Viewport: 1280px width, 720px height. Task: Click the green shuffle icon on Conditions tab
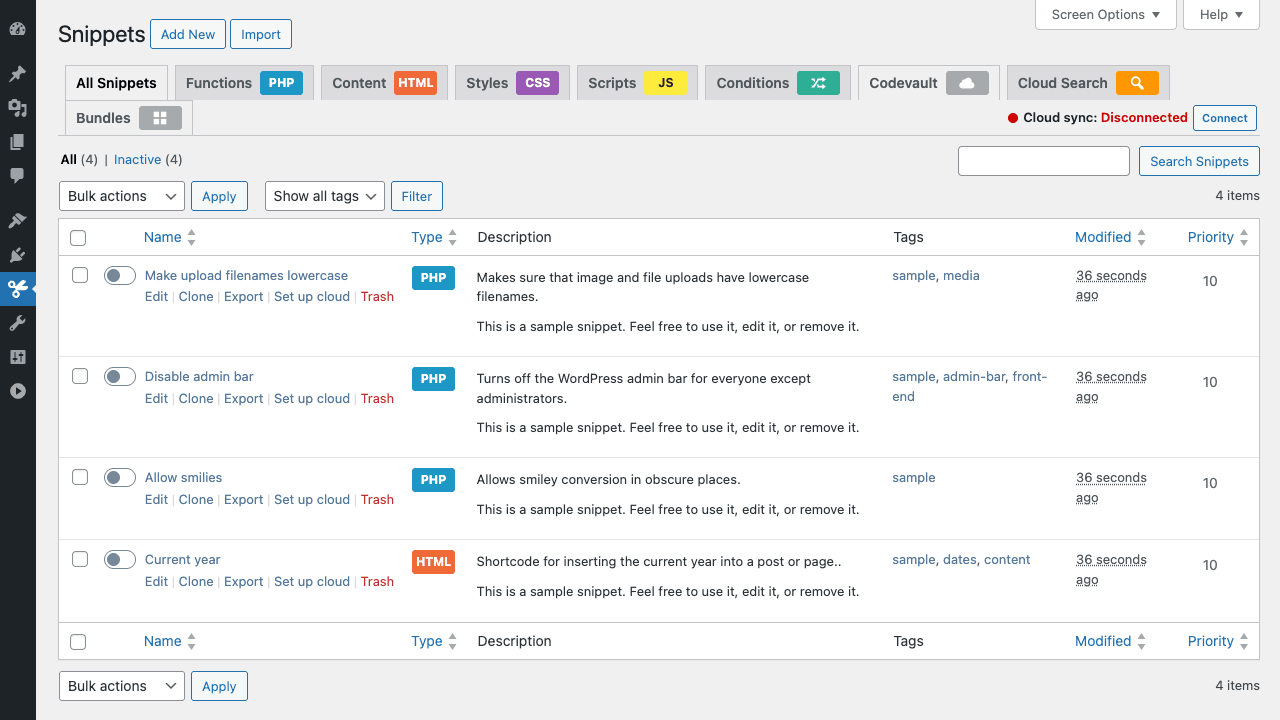point(818,83)
